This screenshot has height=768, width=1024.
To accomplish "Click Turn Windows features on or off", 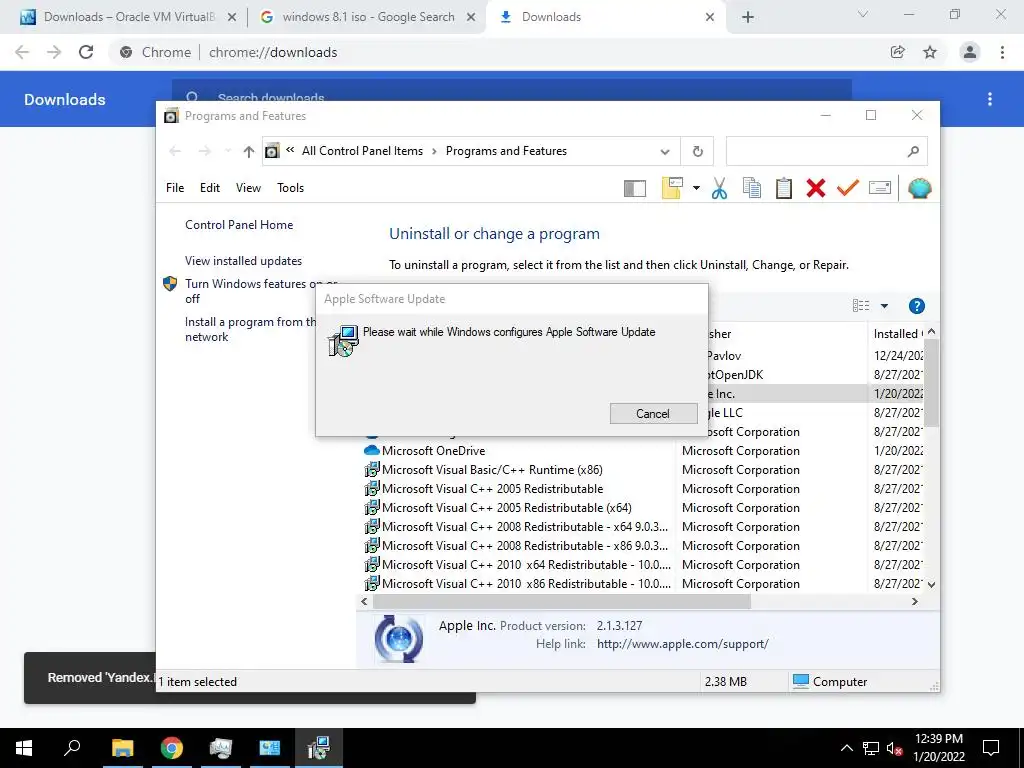I will (250, 291).
